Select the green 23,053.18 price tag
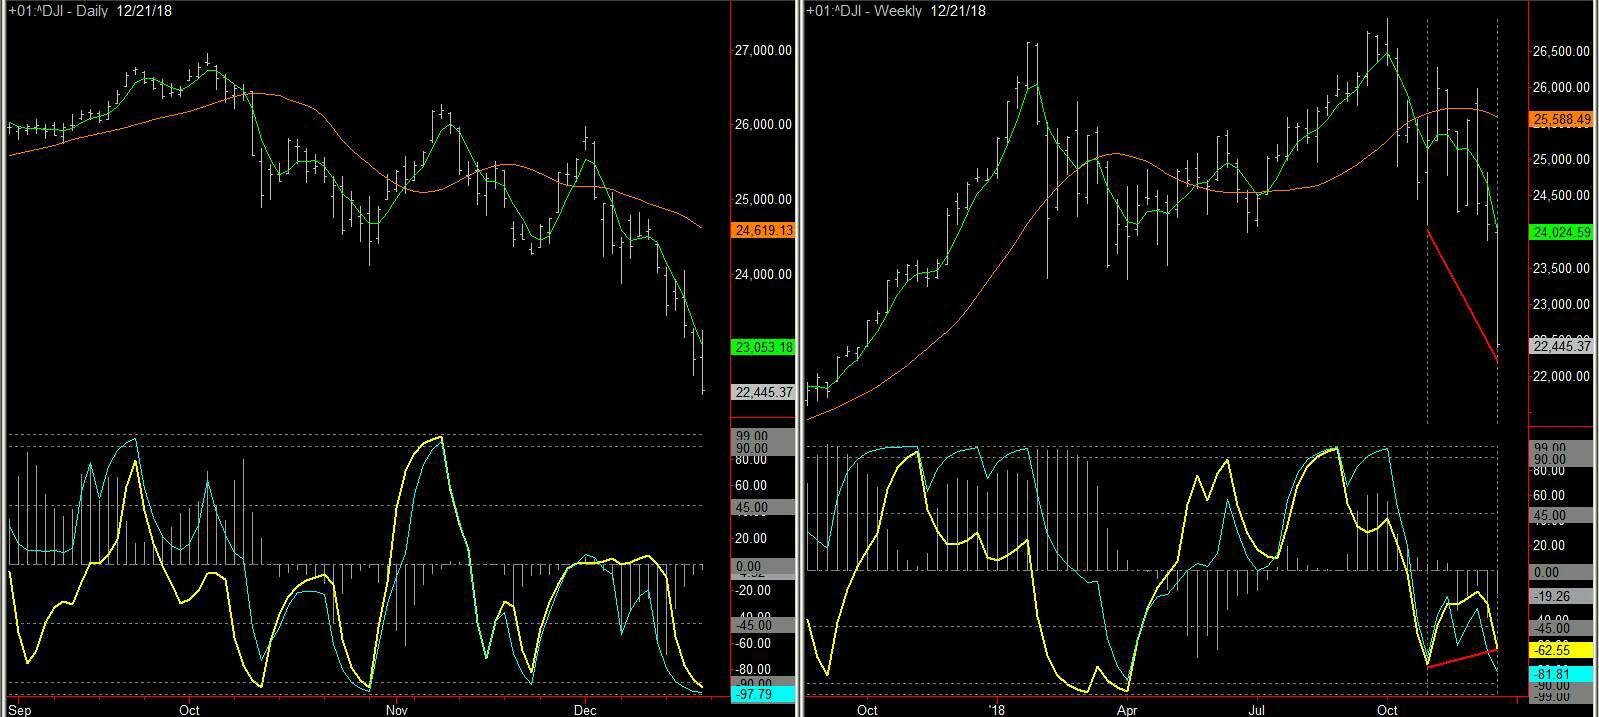This screenshot has height=717, width=1599. (764, 347)
